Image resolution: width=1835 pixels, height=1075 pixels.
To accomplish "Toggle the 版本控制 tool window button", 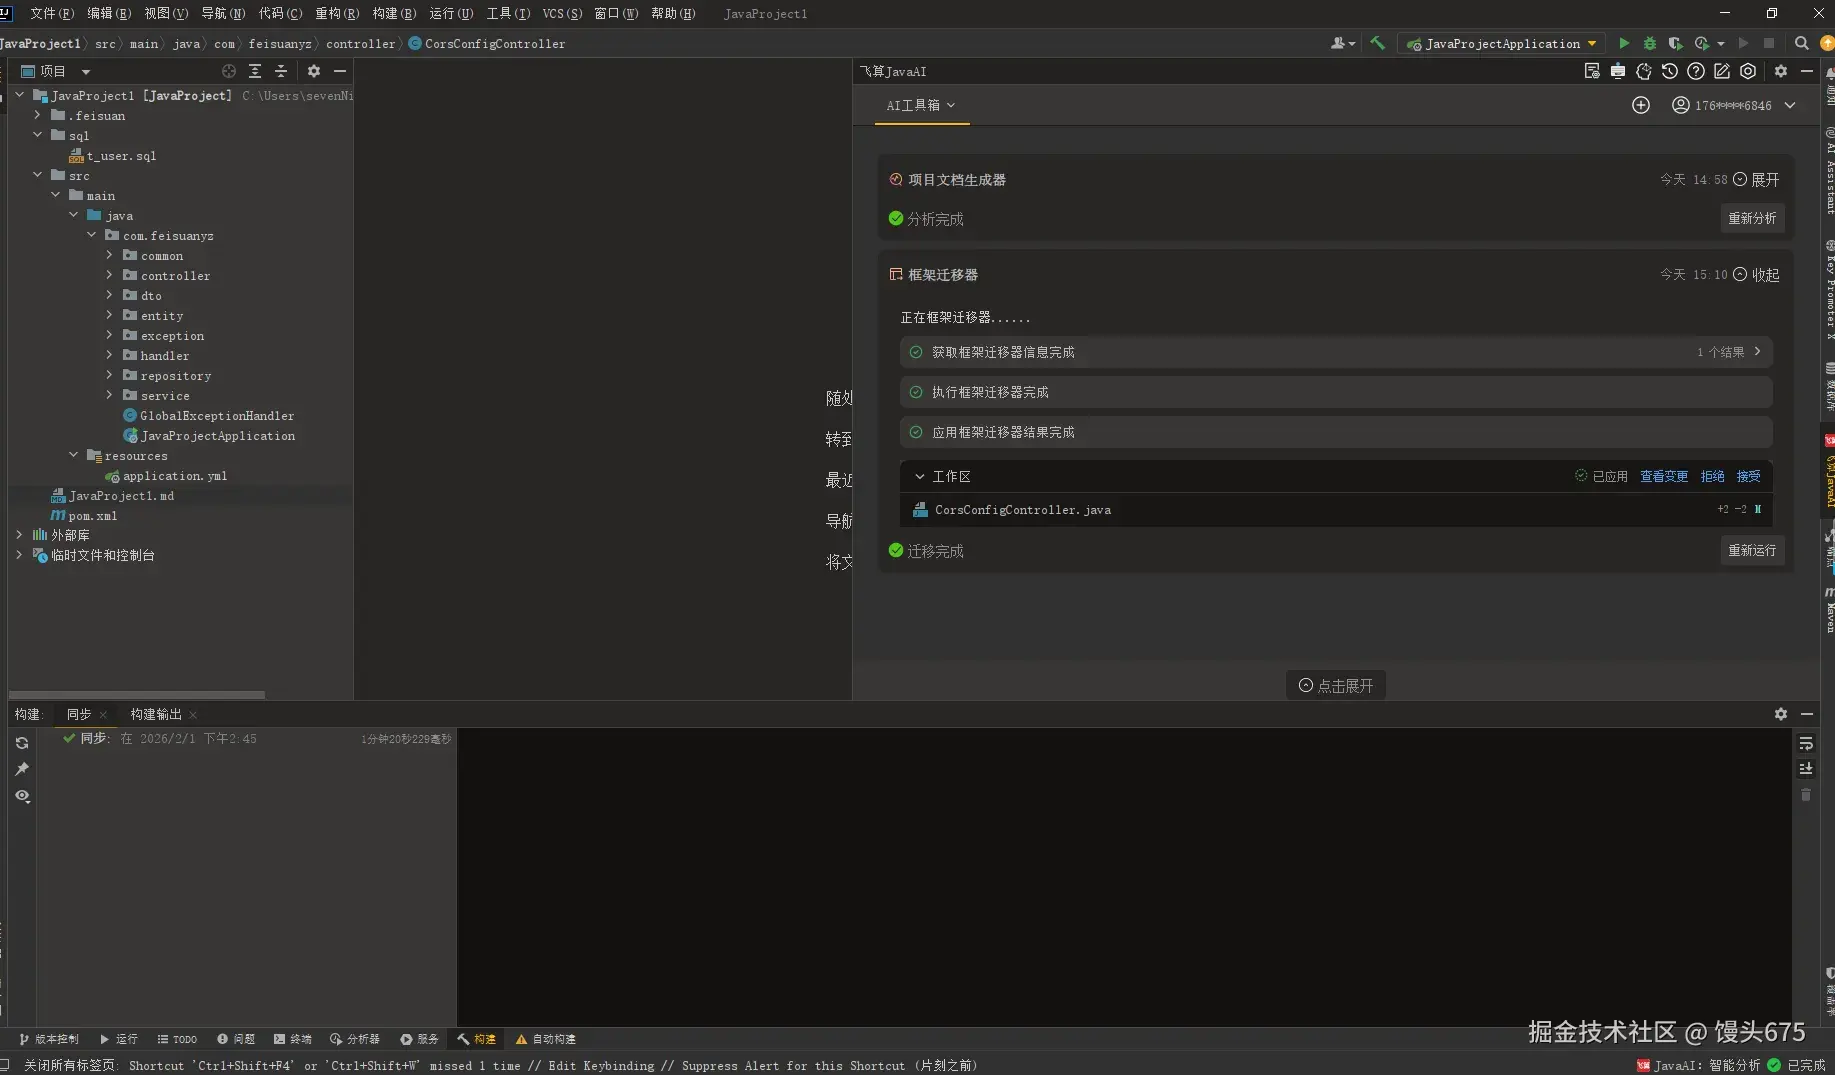I will [x=48, y=1039].
